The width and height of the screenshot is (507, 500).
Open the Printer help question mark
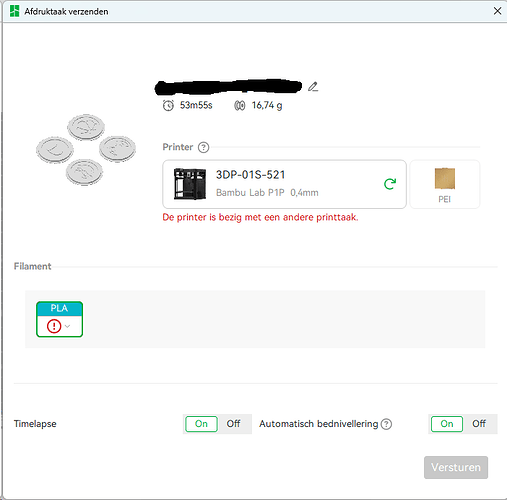pyautogui.click(x=203, y=147)
